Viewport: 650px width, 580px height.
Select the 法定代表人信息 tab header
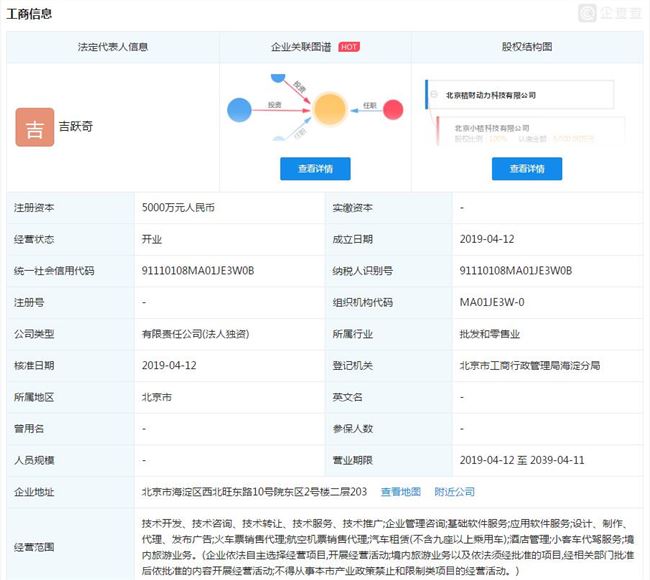[x=113, y=47]
